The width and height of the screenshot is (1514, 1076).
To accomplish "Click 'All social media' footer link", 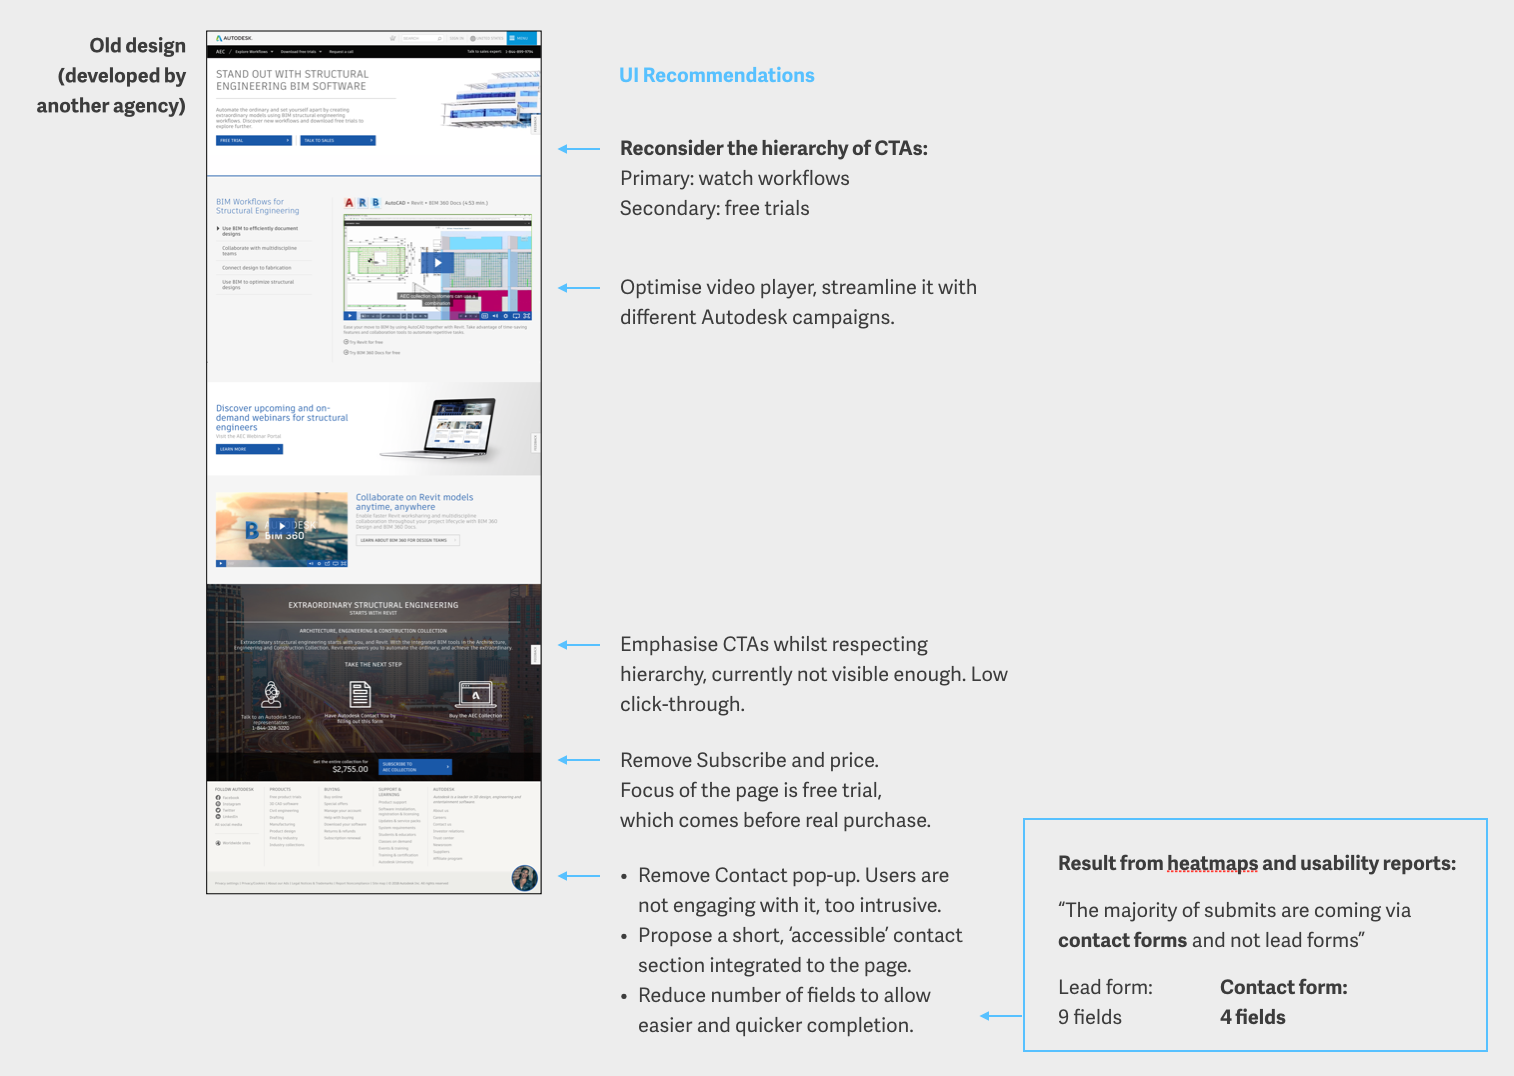I will [228, 824].
